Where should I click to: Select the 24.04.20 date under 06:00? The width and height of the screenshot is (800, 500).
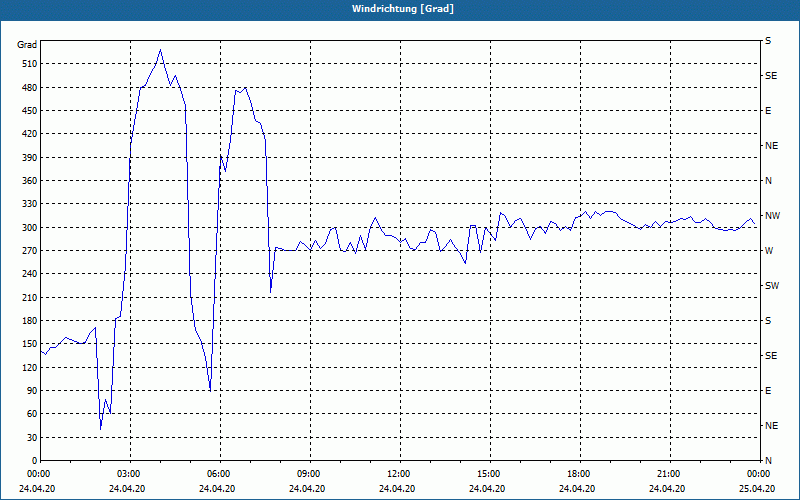pyautogui.click(x=217, y=488)
